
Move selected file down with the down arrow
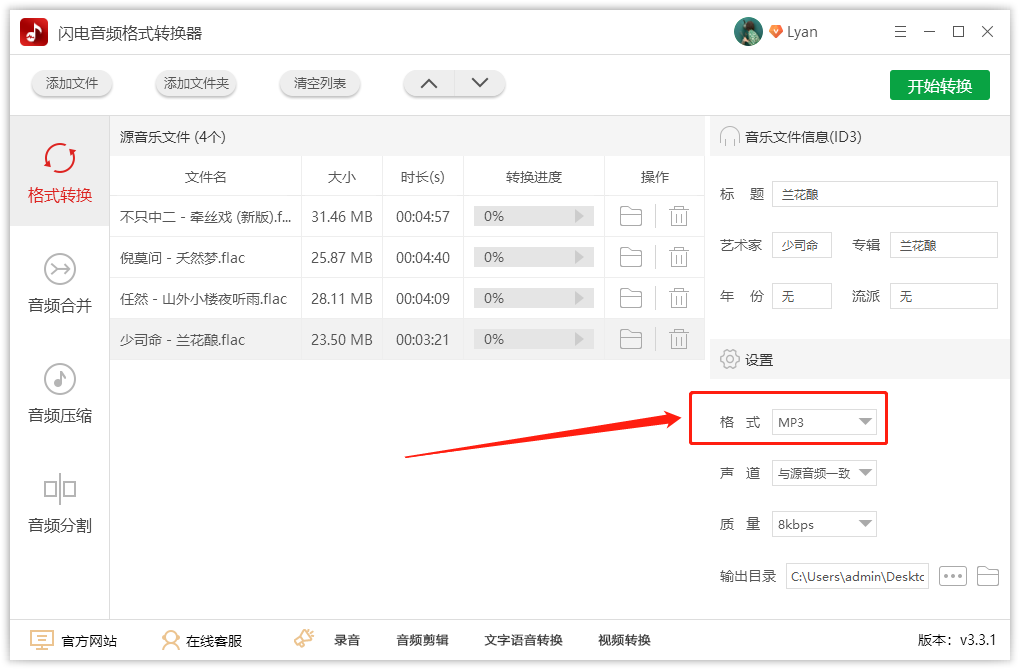pos(480,84)
